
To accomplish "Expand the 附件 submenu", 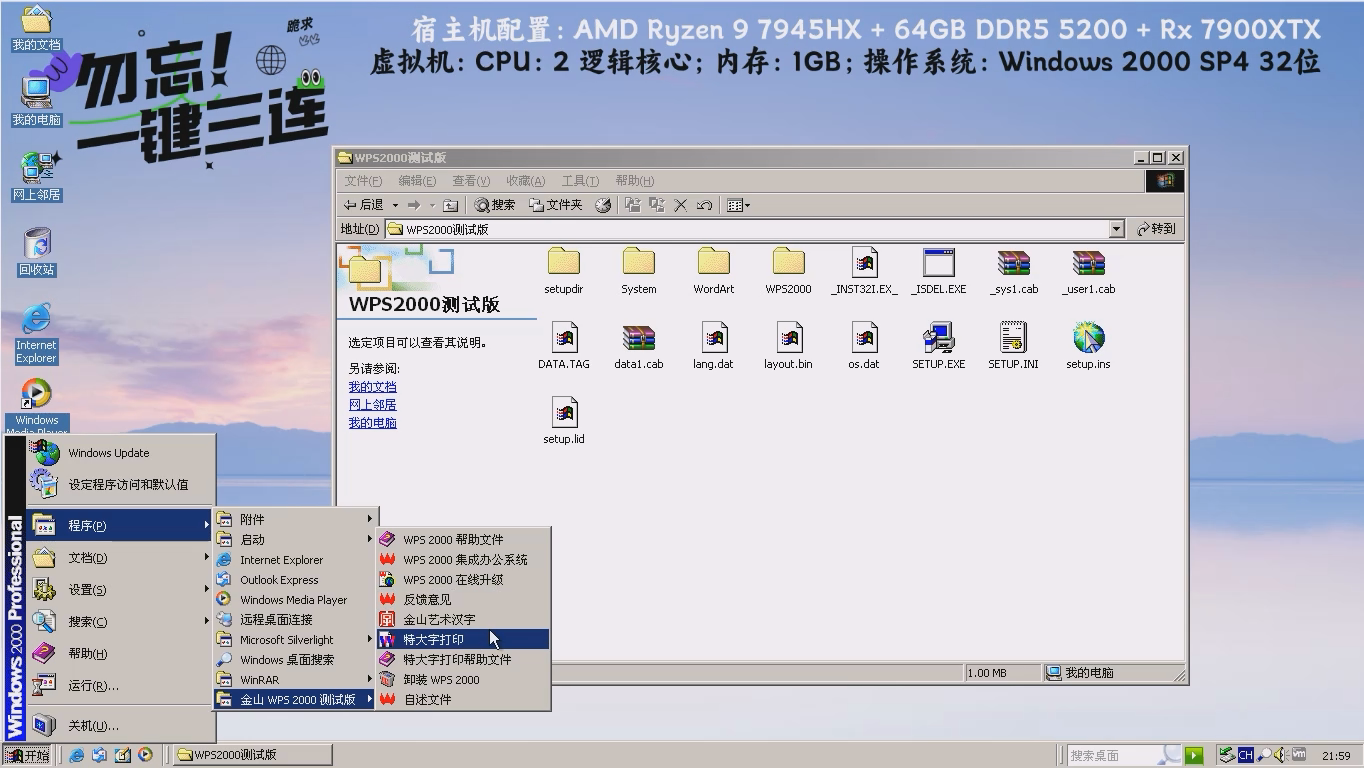I will click(x=297, y=519).
